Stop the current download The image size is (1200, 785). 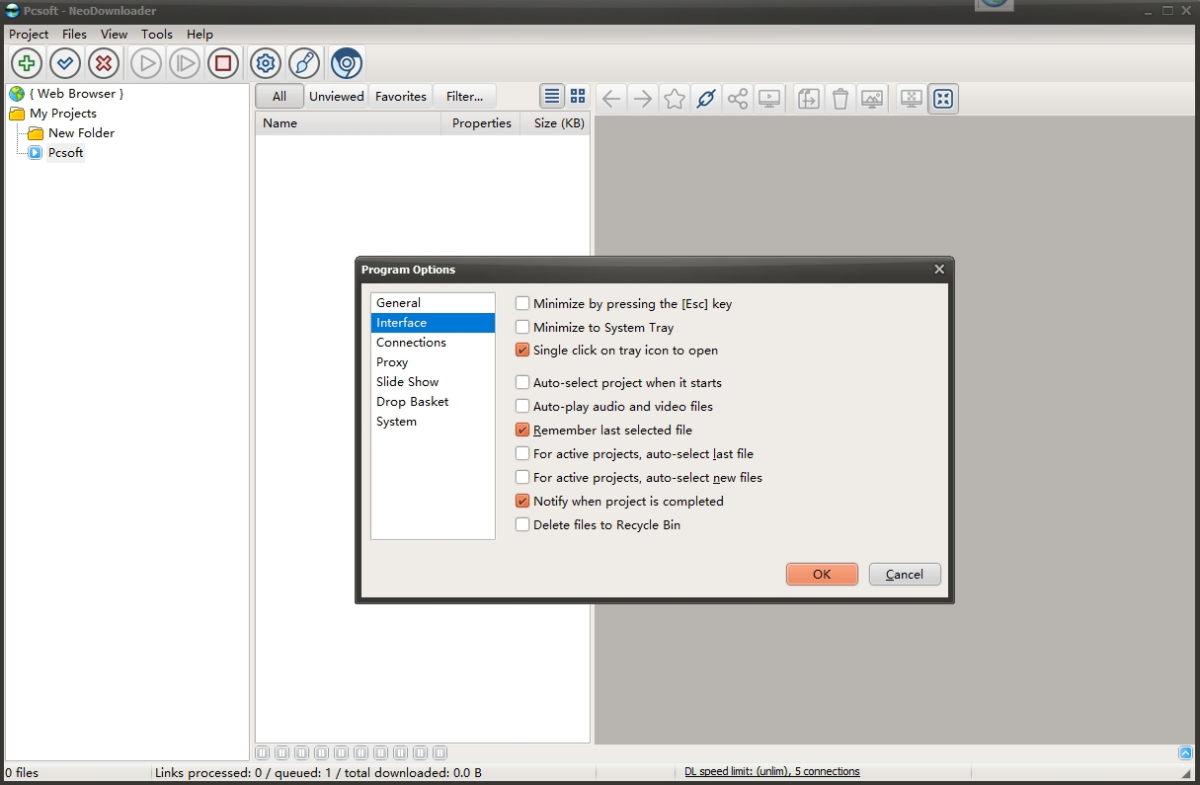click(x=222, y=62)
